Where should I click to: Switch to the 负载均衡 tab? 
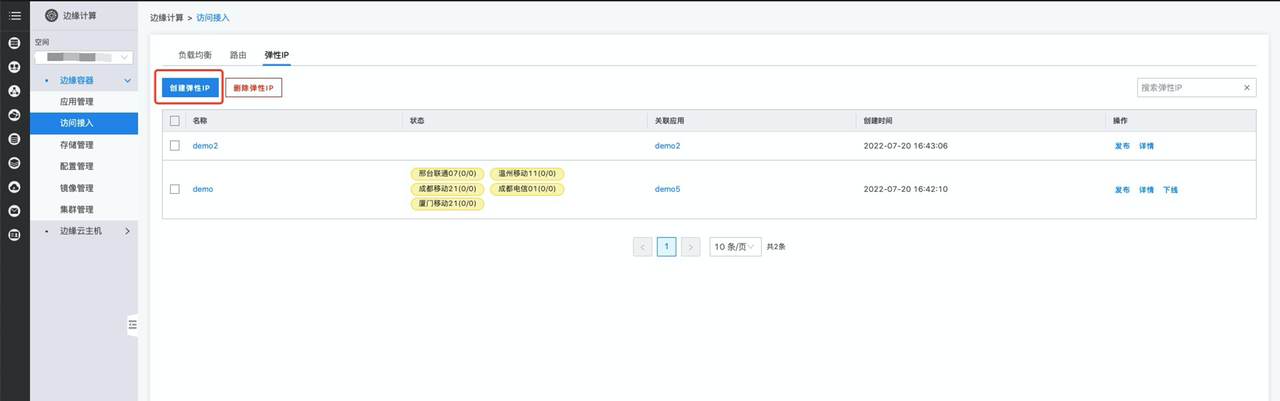[x=195, y=55]
